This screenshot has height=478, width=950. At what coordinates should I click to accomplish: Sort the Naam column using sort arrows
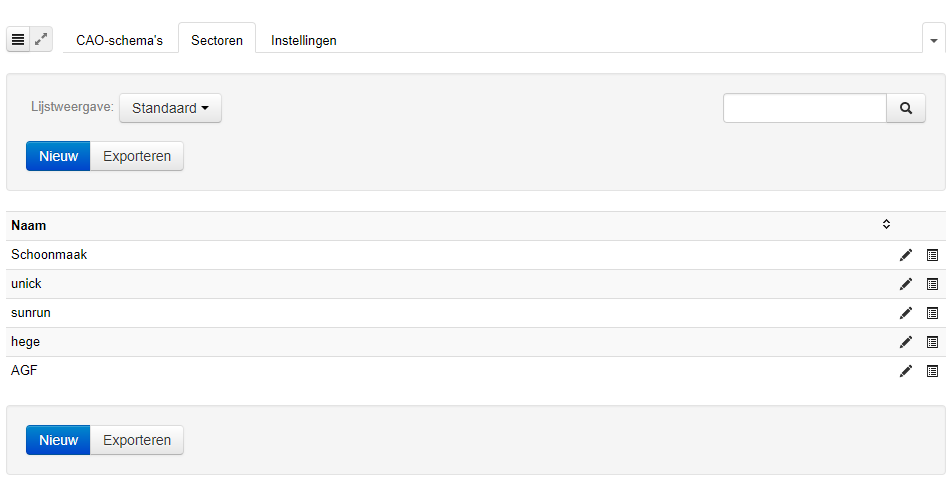pos(886,224)
